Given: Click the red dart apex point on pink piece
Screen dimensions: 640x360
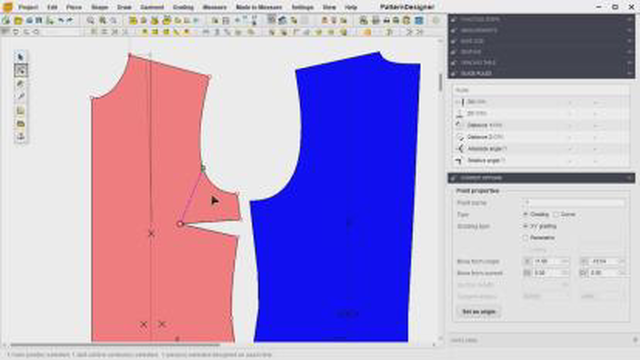Looking at the screenshot, I should (180, 224).
